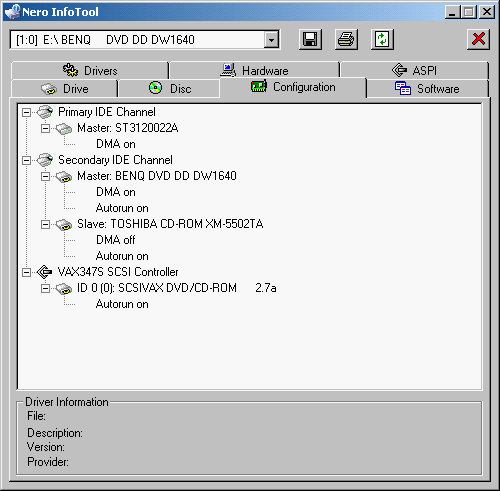
Task: Select Autorun on under SCSIVAX drive
Action: click(x=122, y=304)
